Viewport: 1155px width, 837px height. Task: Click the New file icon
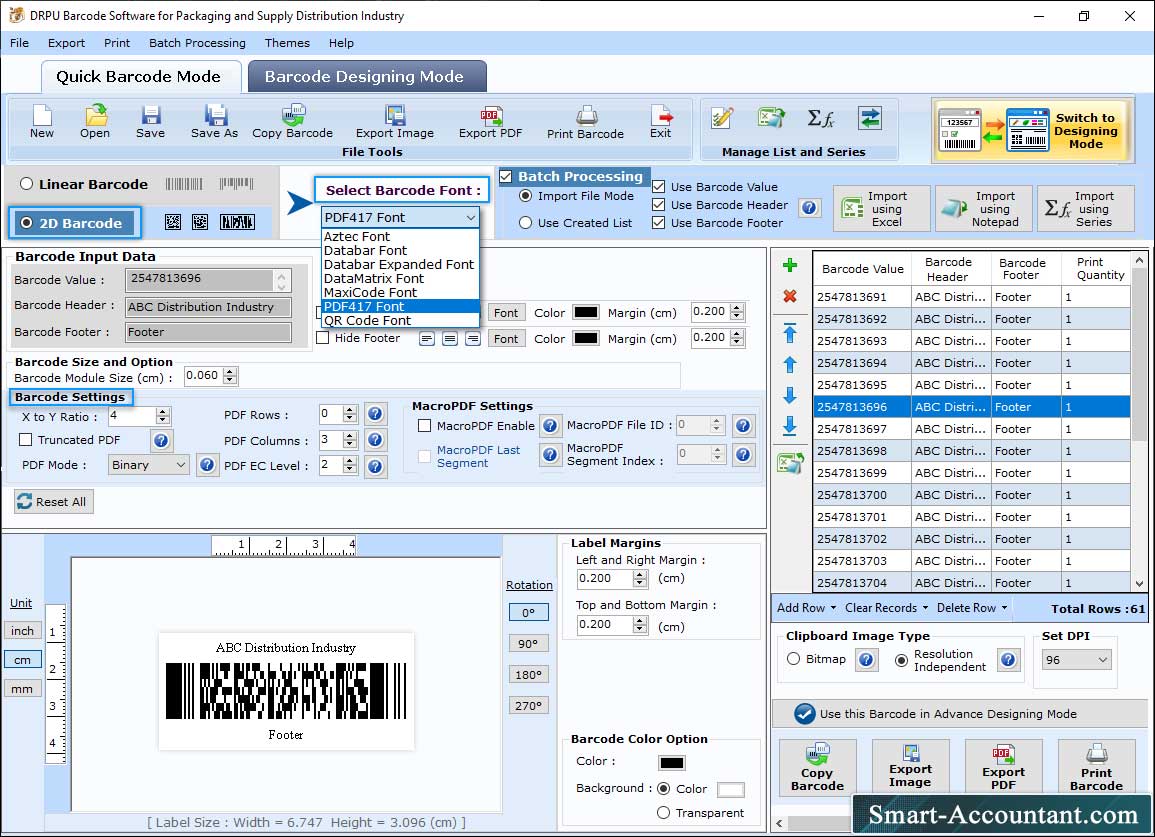(42, 122)
